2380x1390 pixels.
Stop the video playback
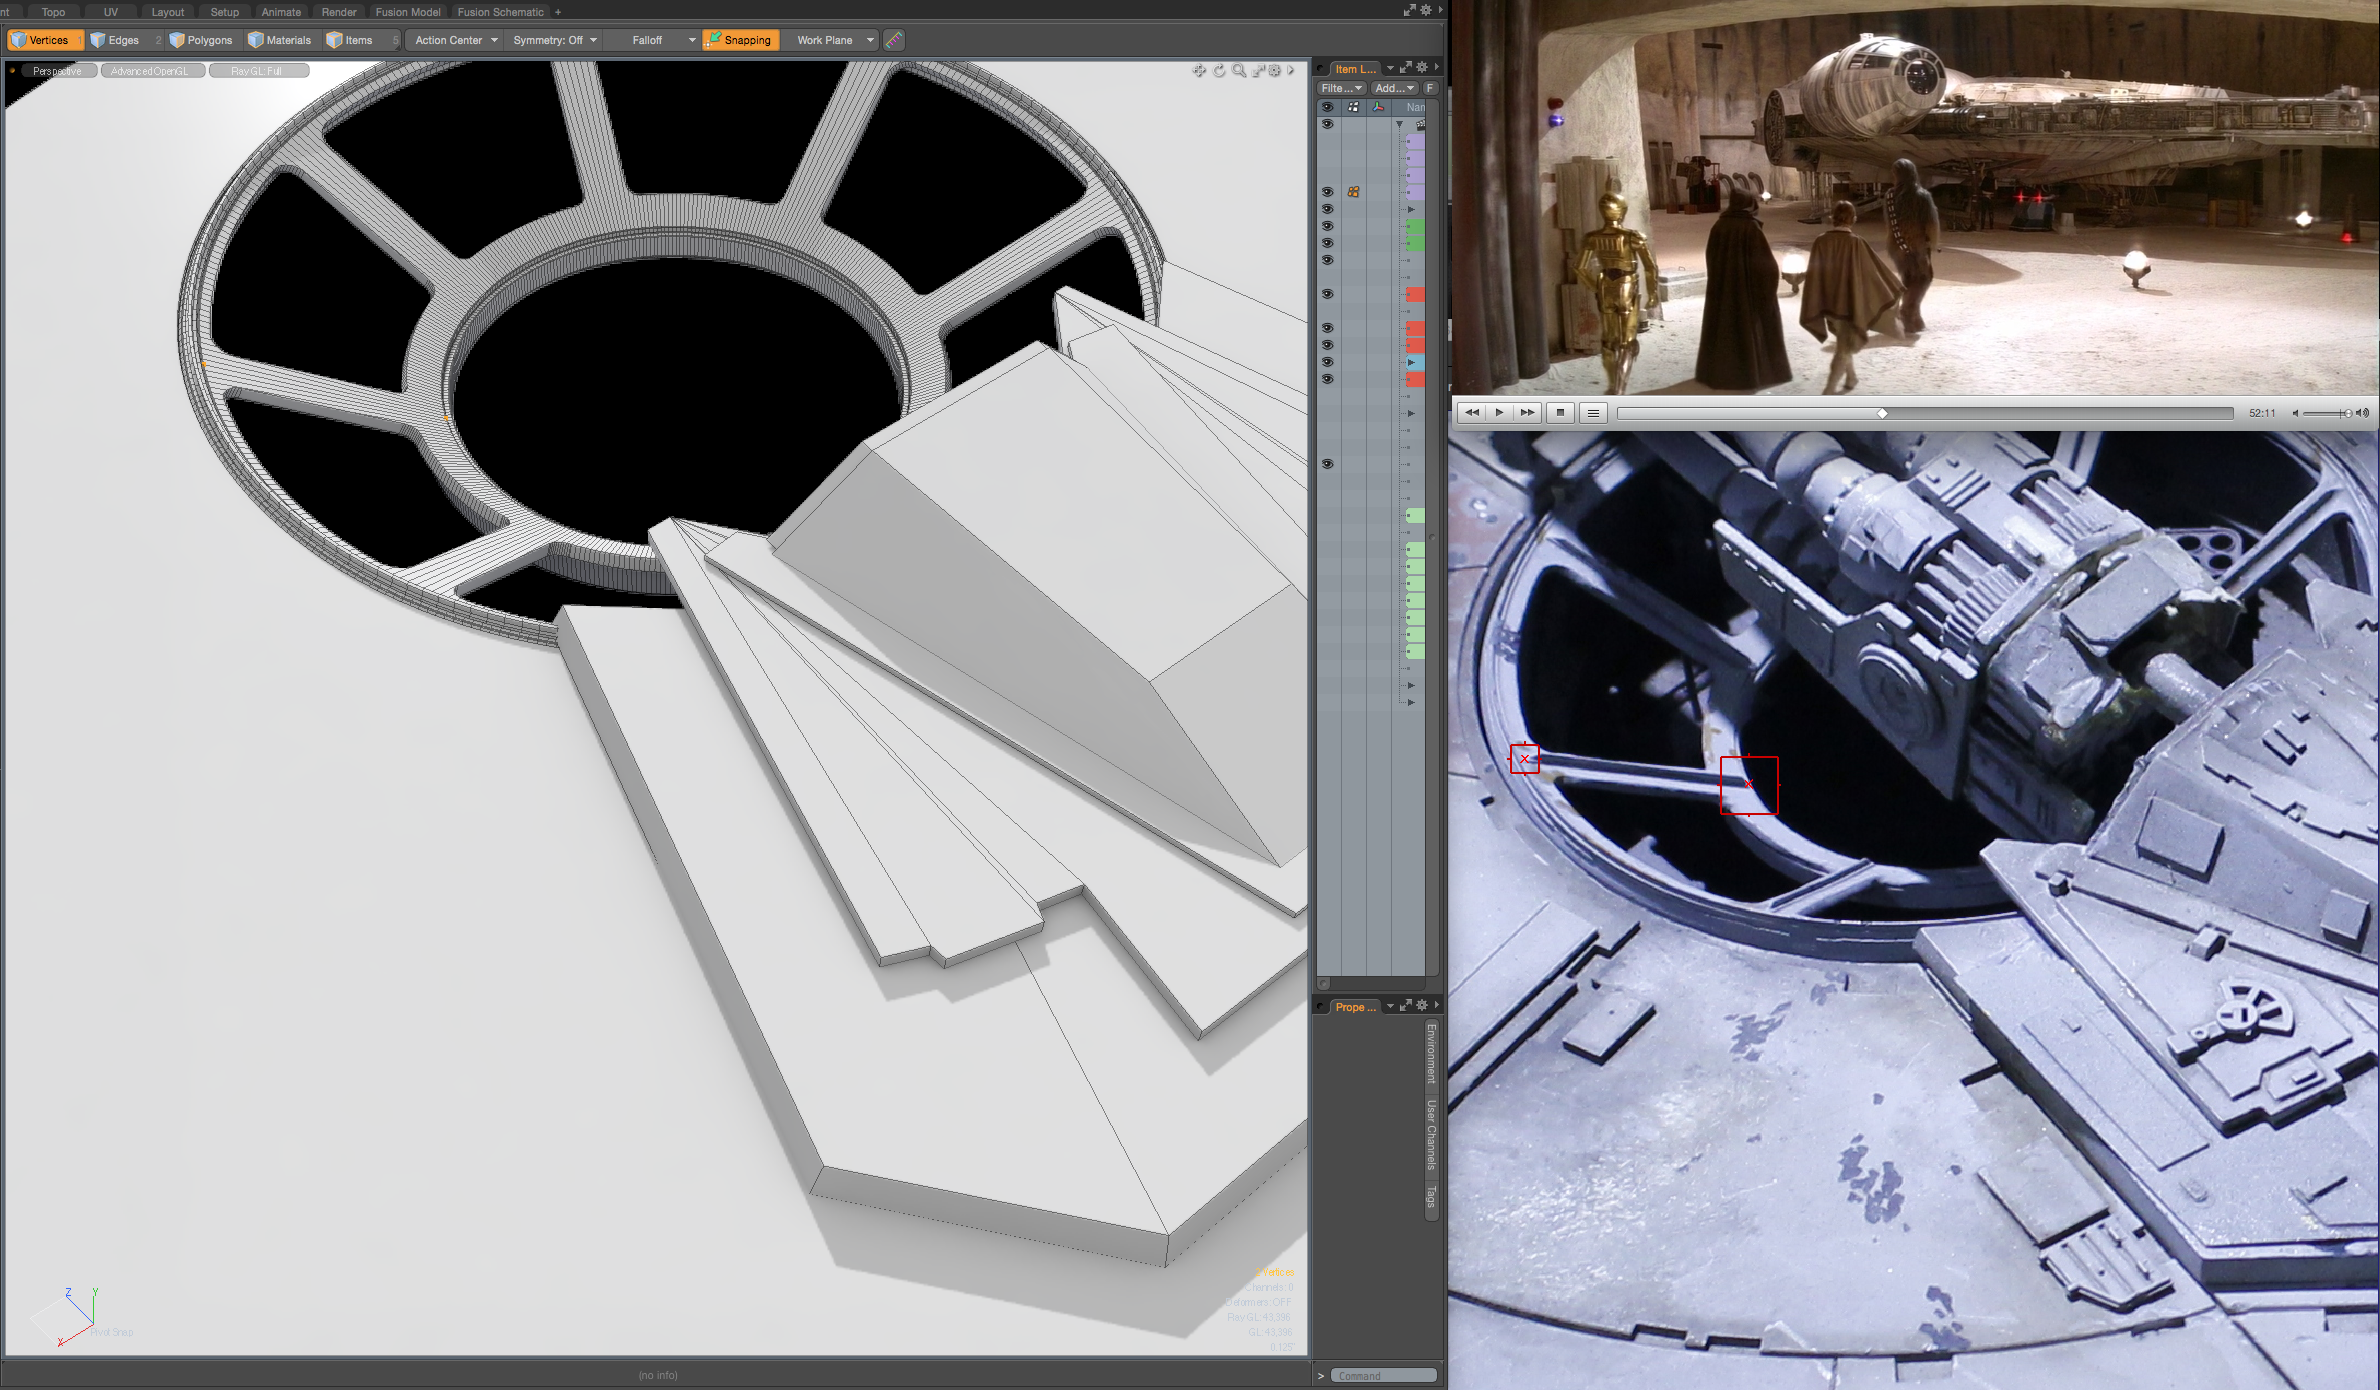click(x=1560, y=412)
